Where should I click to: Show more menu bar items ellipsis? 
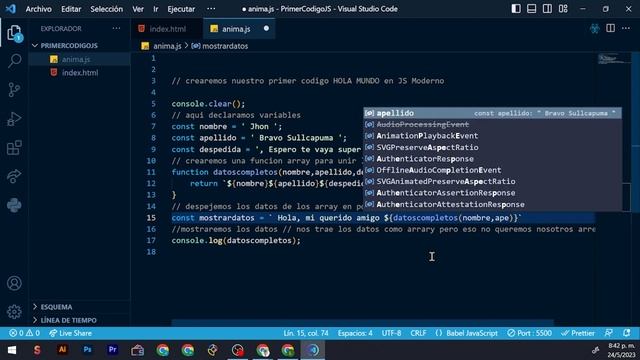coord(211,9)
